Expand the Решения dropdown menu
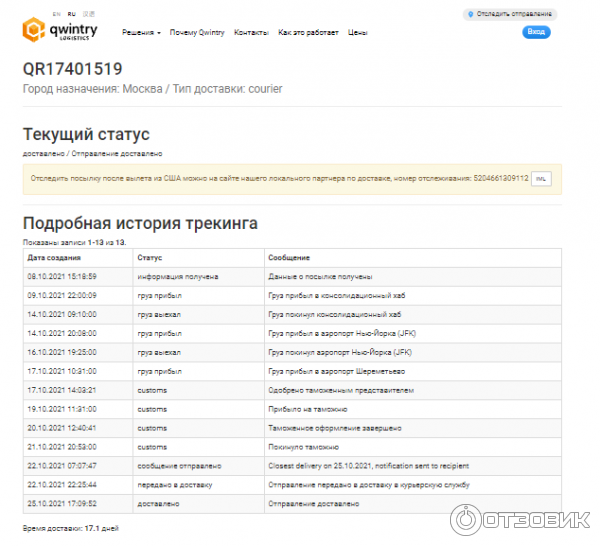The width and height of the screenshot is (600, 546). pyautogui.click(x=141, y=33)
